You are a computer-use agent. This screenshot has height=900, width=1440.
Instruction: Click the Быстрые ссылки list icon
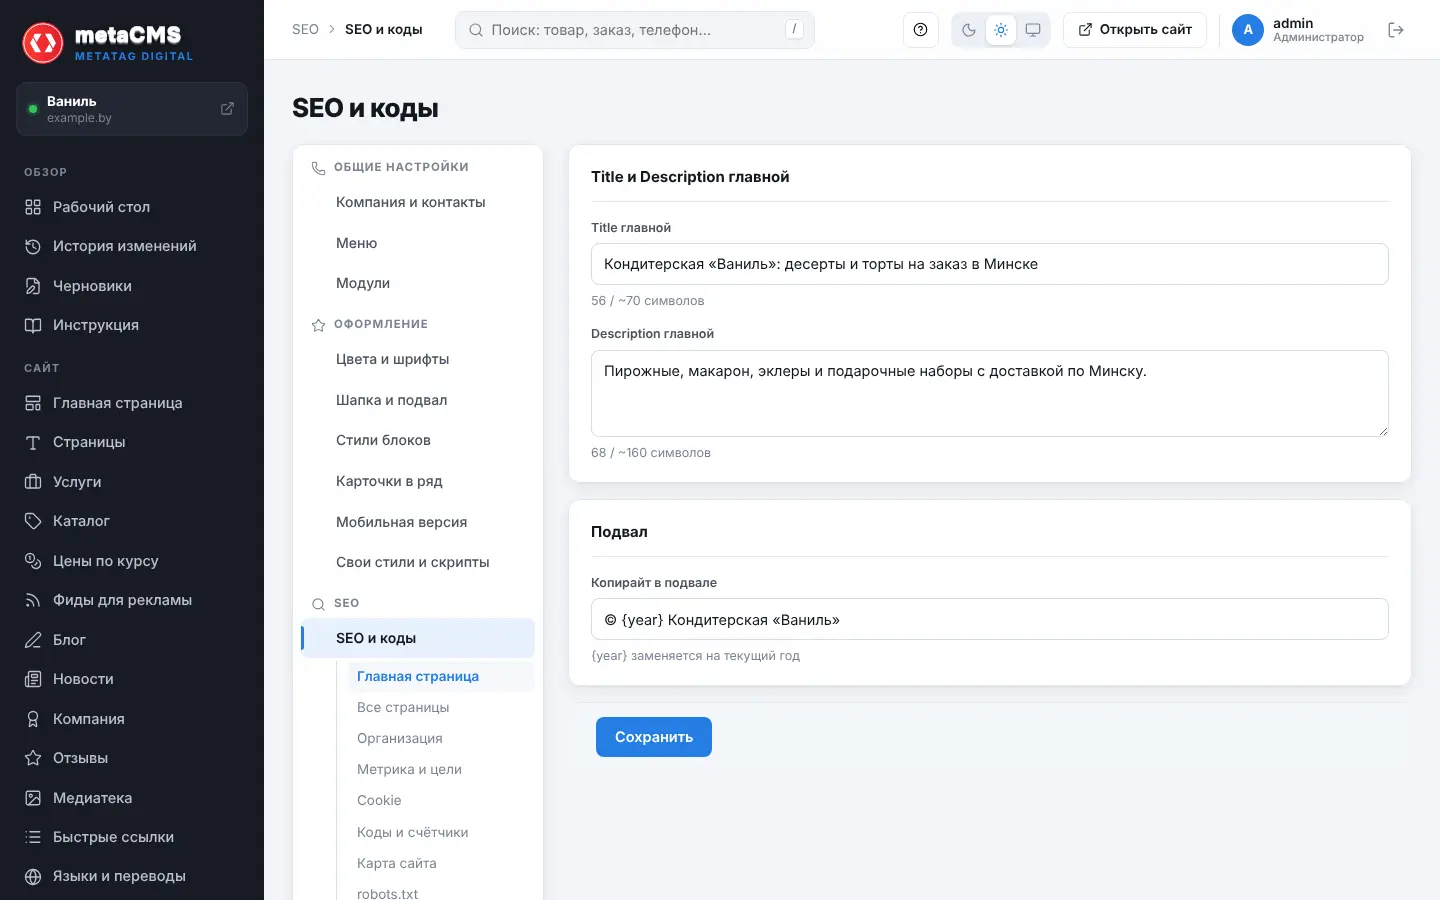(x=33, y=837)
